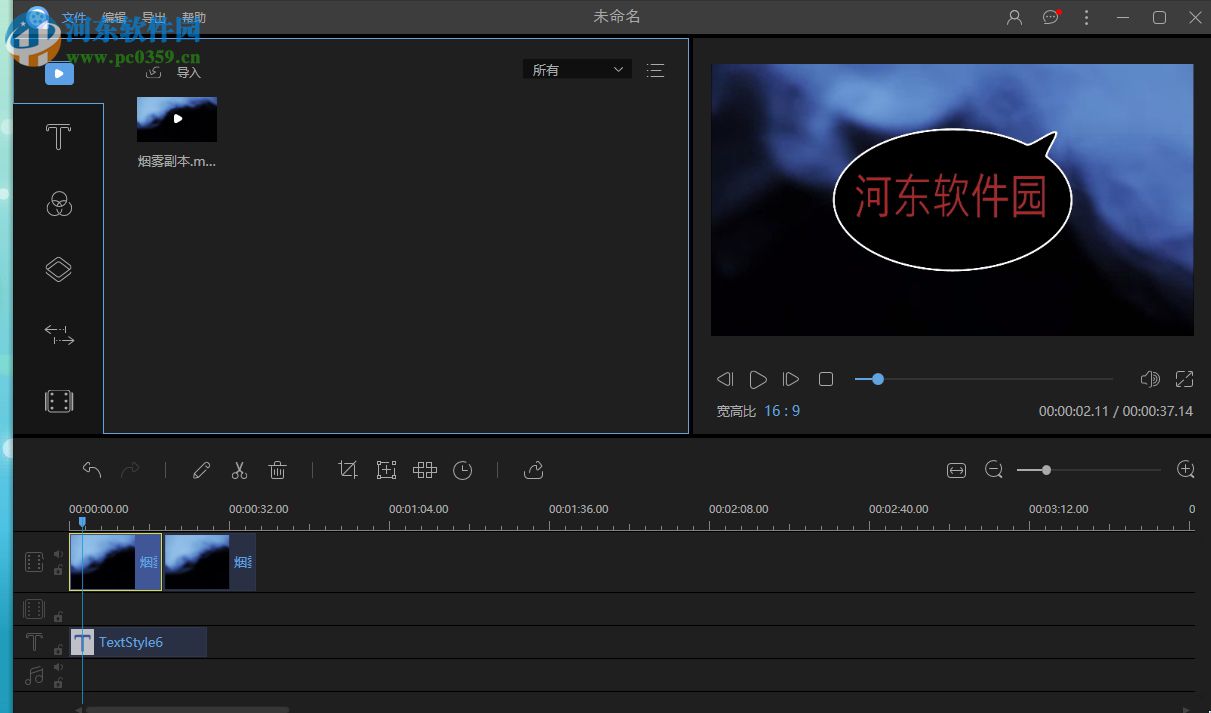This screenshot has height=713, width=1211.
Task: Open the mosaic tool
Action: coord(424,470)
